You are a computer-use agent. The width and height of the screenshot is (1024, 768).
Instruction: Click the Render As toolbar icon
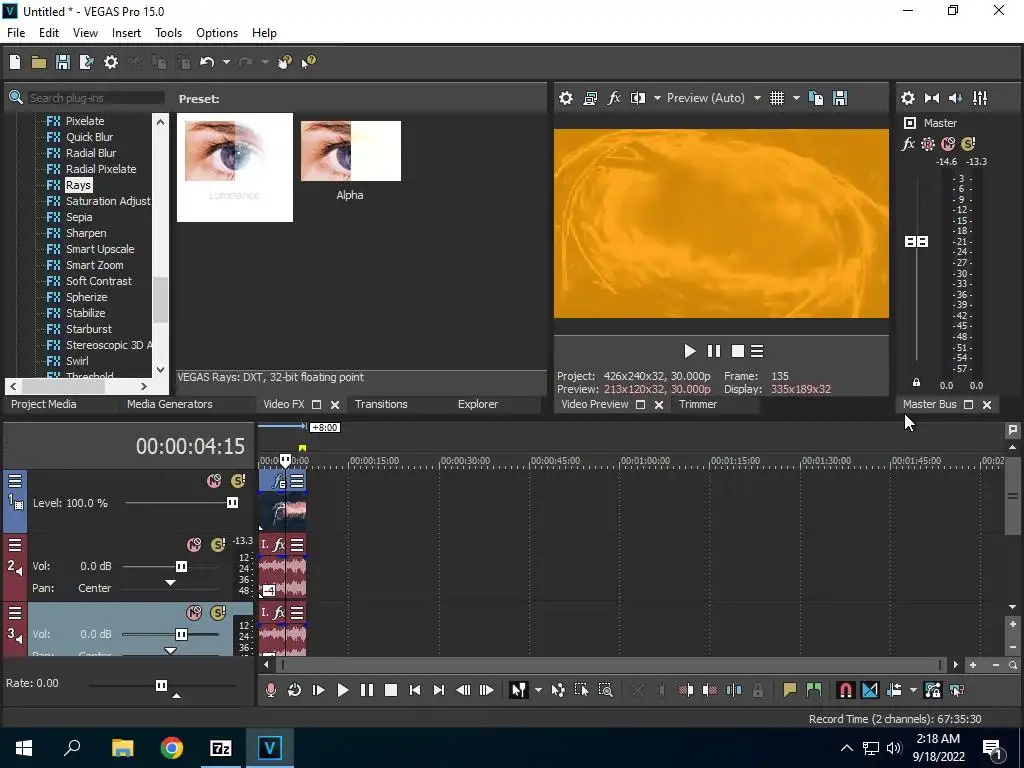point(87,62)
